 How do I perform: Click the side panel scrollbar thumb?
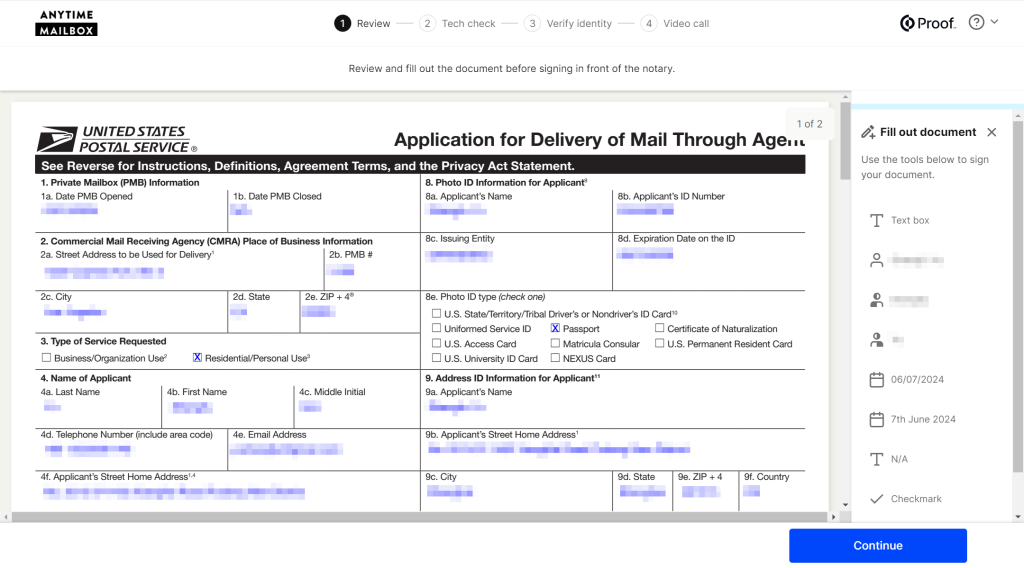tap(1017, 295)
